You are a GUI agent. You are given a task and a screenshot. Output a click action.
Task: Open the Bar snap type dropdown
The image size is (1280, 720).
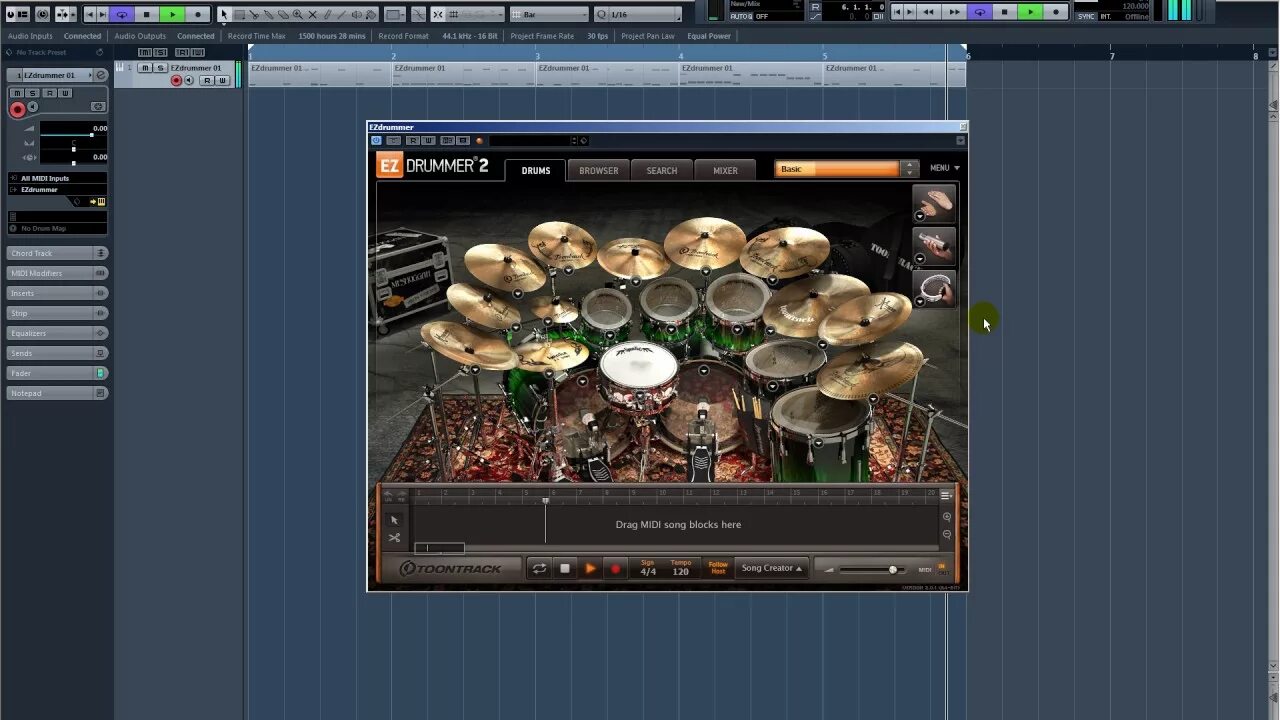pyautogui.click(x=548, y=14)
